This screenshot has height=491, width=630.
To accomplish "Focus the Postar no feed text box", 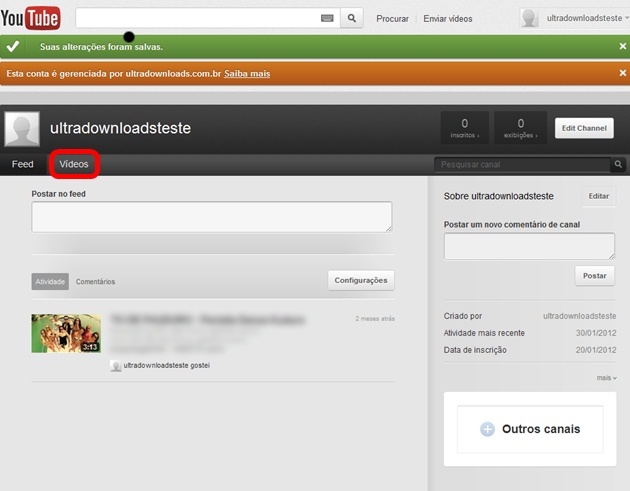I will click(212, 217).
